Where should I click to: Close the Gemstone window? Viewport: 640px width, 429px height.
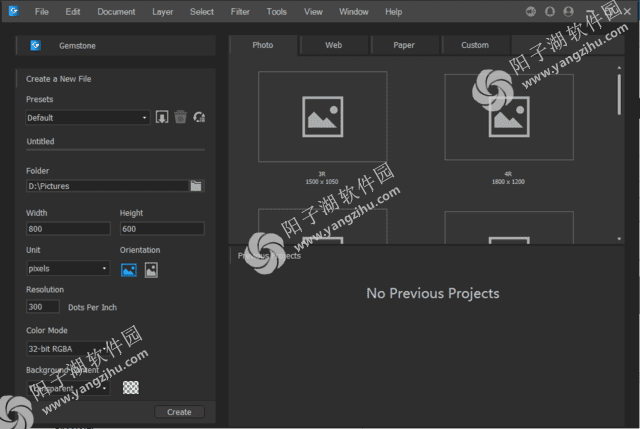click(x=627, y=12)
